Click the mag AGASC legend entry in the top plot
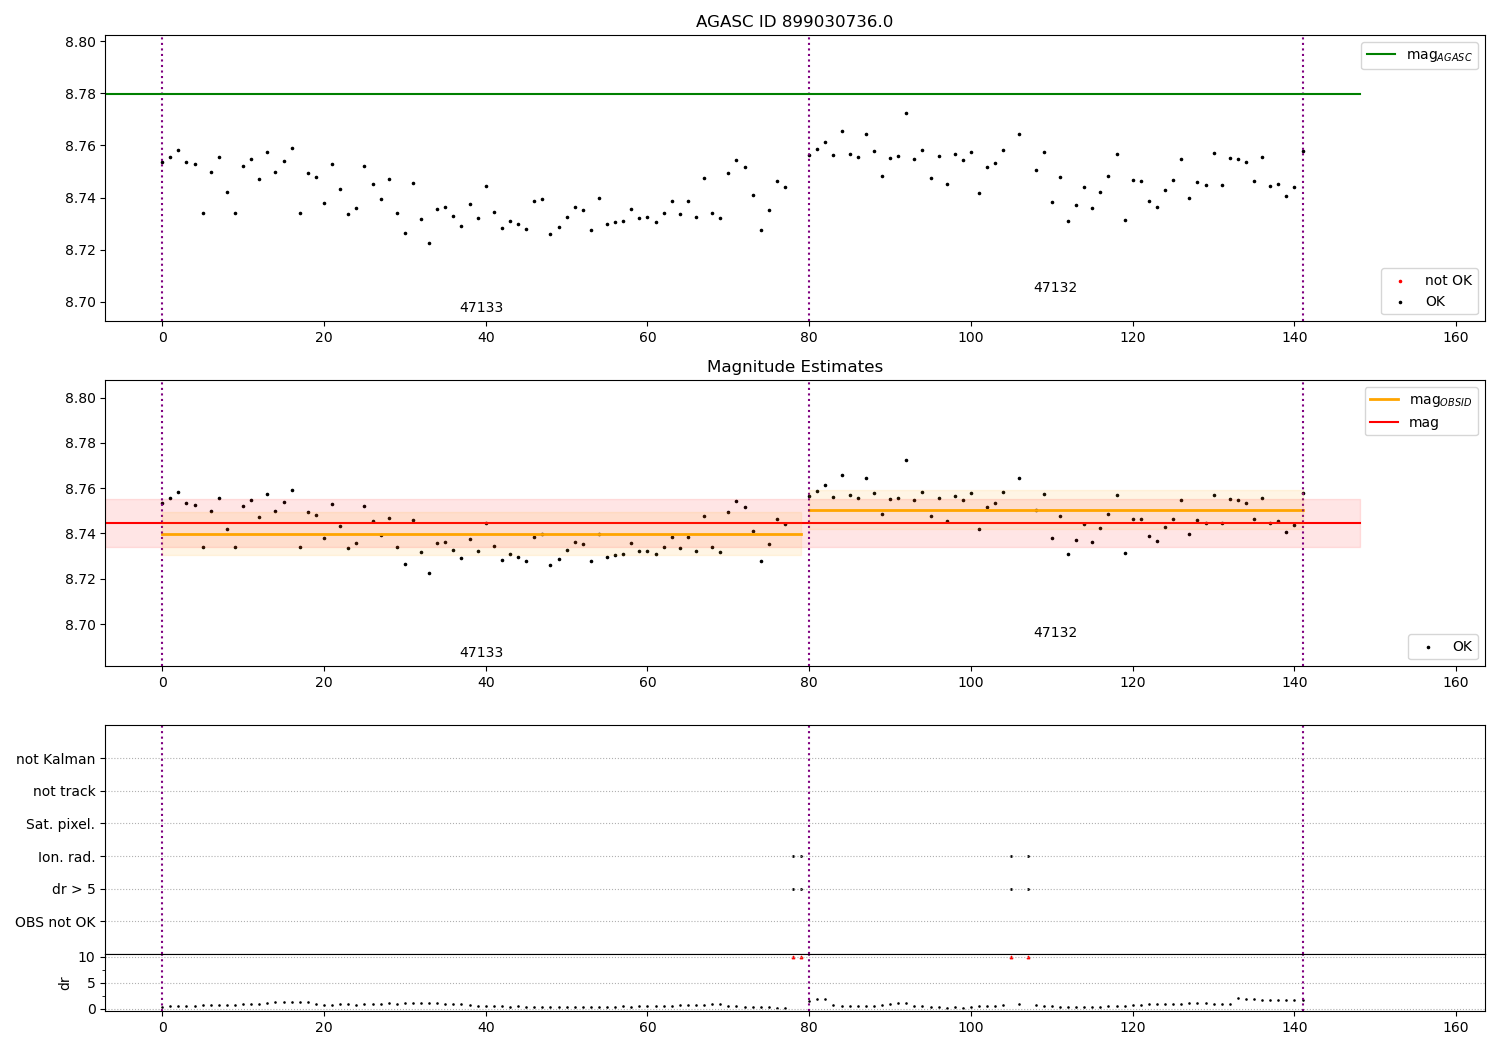The height and width of the screenshot is (1050, 1500). (x=1419, y=55)
